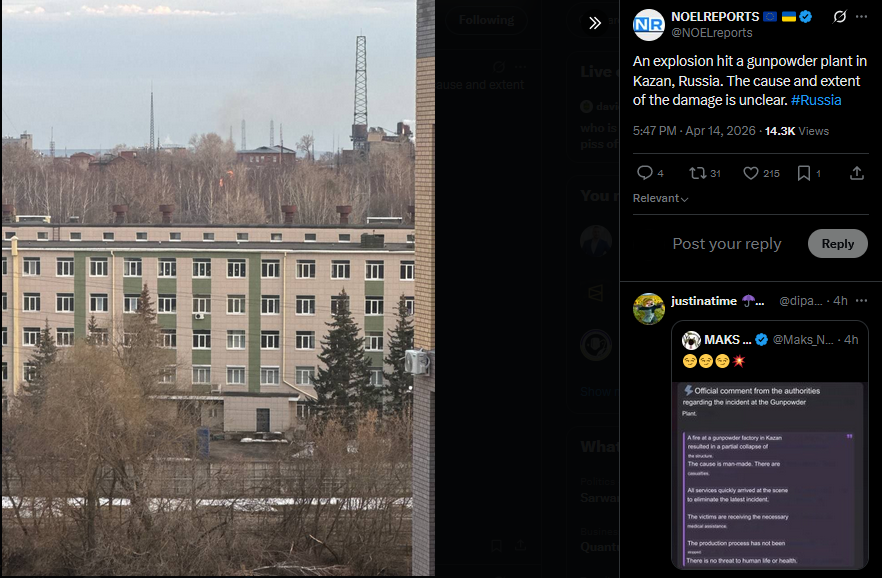Open justinatime's profile avatar
The width and height of the screenshot is (882, 578).
[649, 309]
